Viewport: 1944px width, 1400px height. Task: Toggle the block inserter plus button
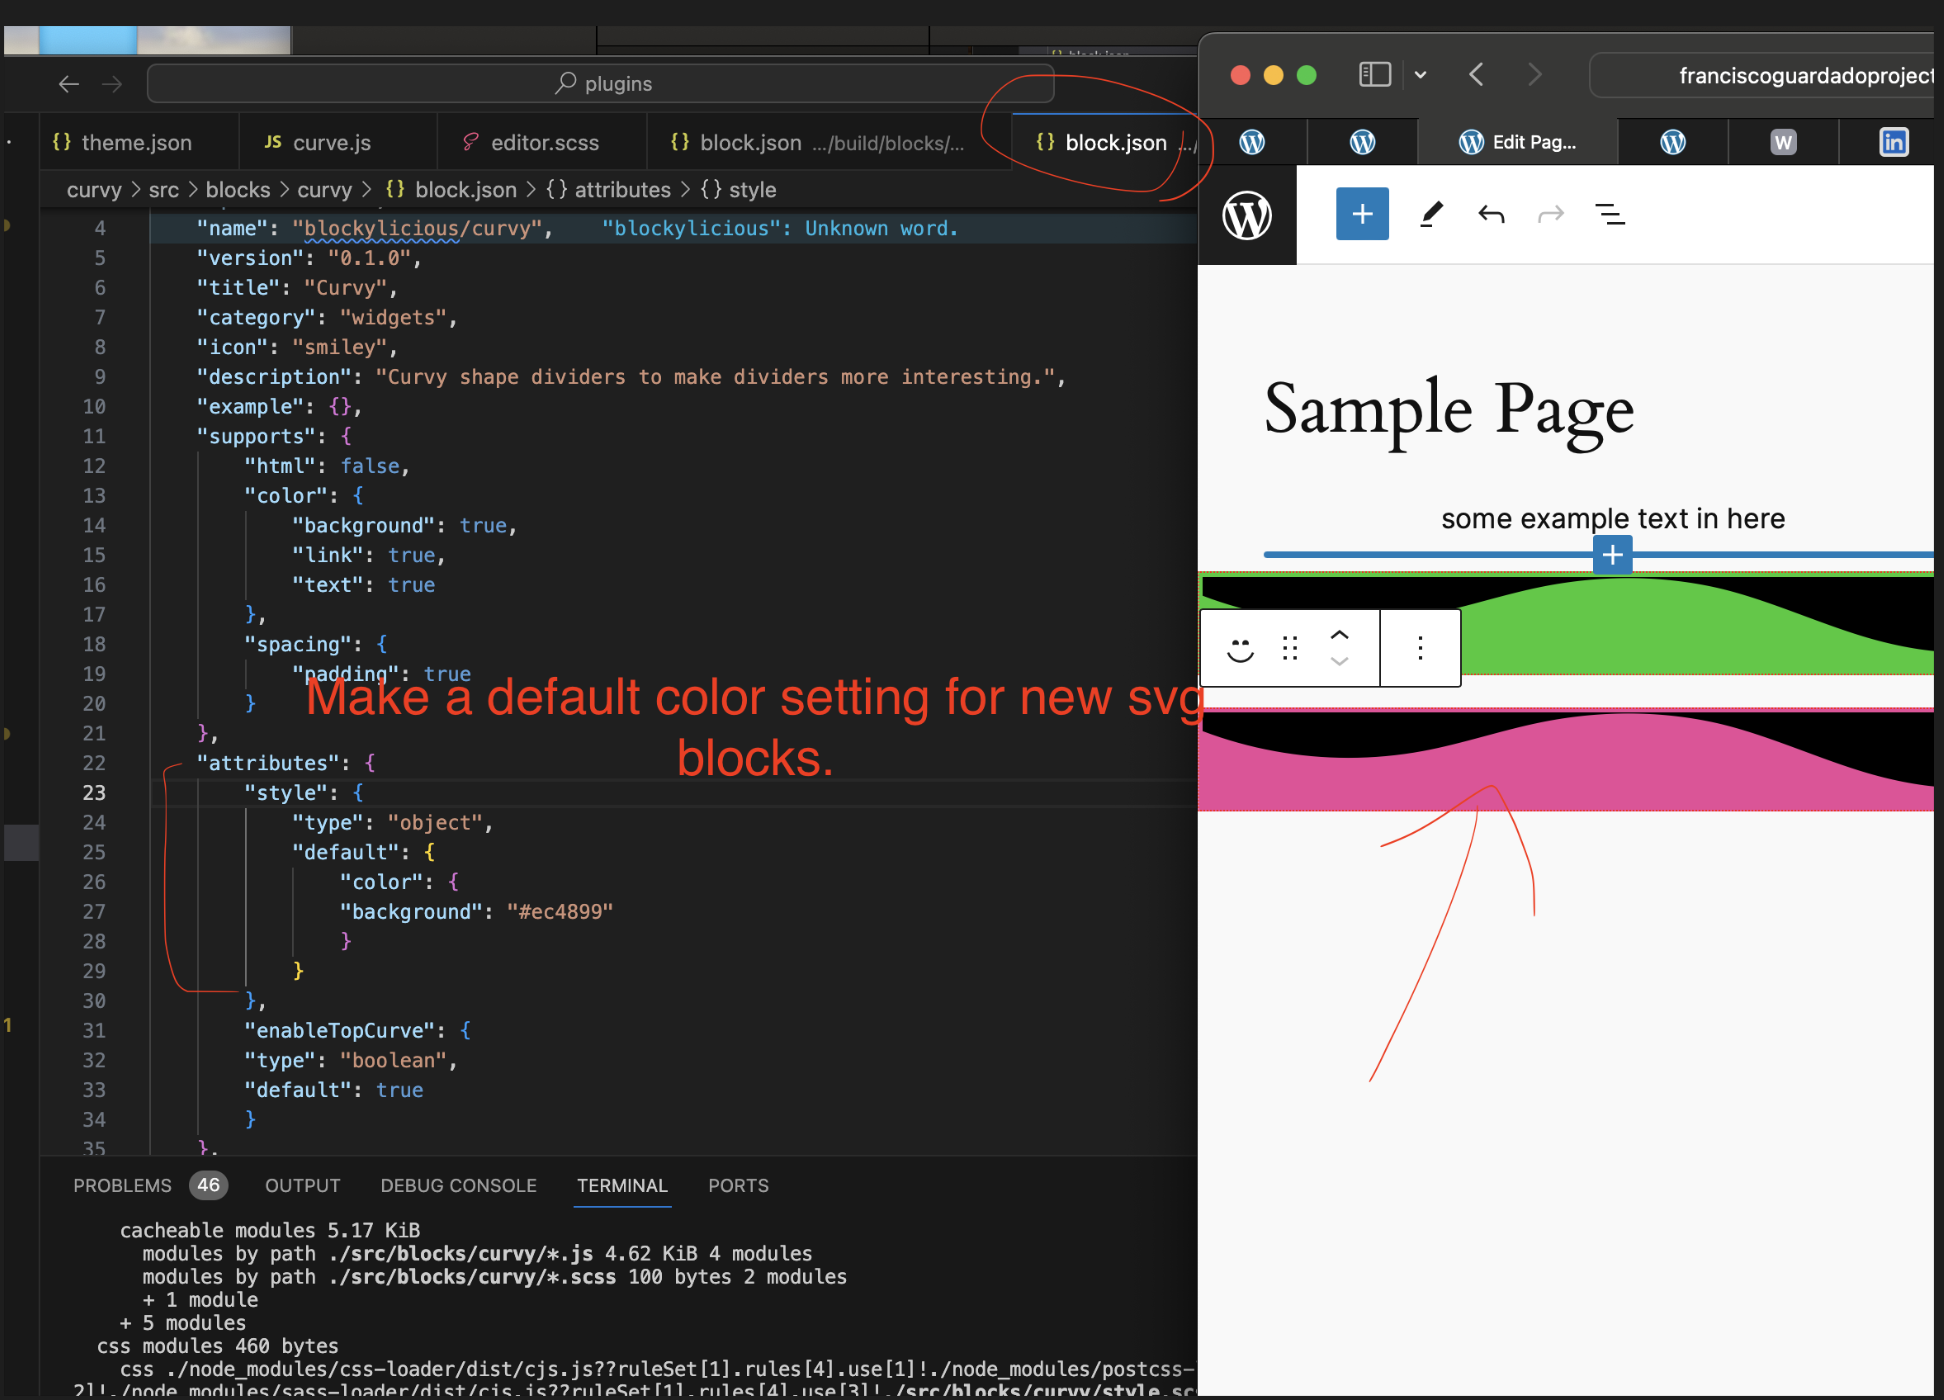pyautogui.click(x=1362, y=214)
